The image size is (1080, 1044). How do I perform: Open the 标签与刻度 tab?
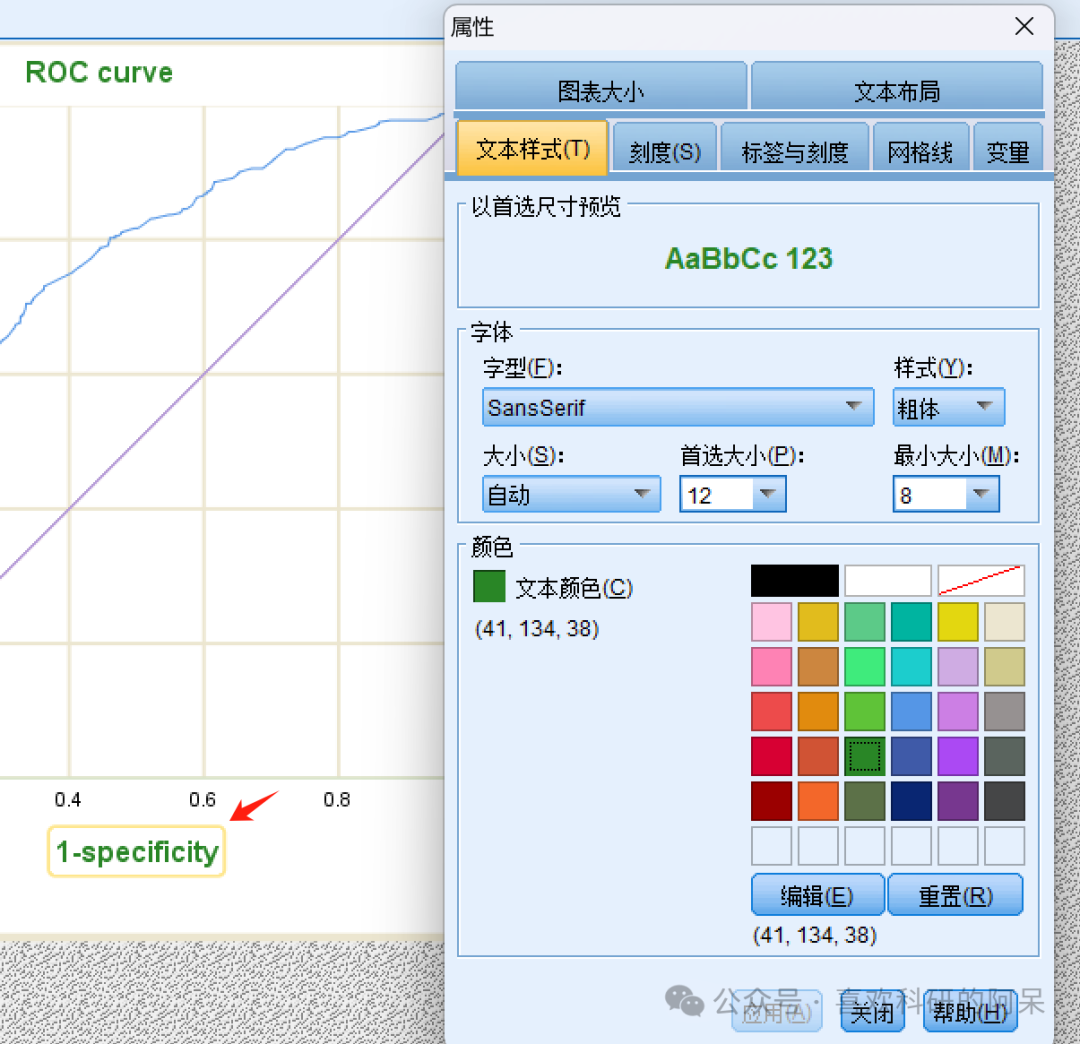(794, 149)
